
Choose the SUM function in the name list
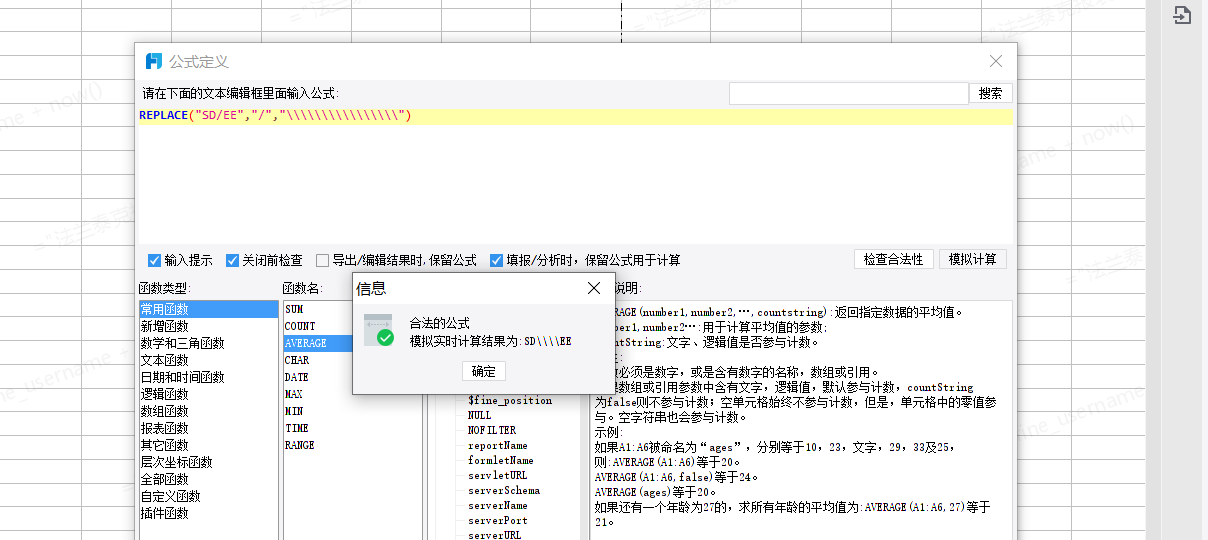click(293, 310)
